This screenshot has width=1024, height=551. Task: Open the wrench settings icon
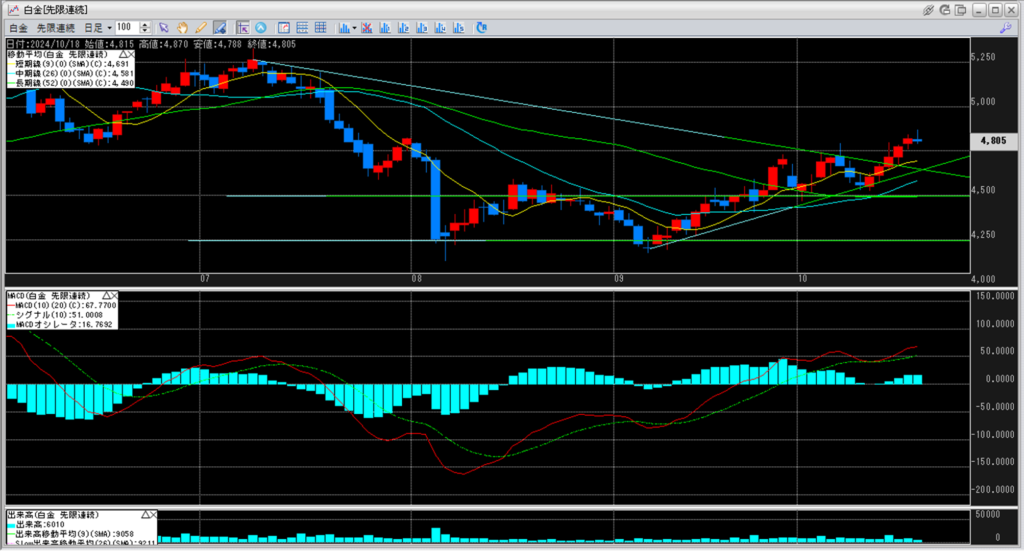point(1006,28)
